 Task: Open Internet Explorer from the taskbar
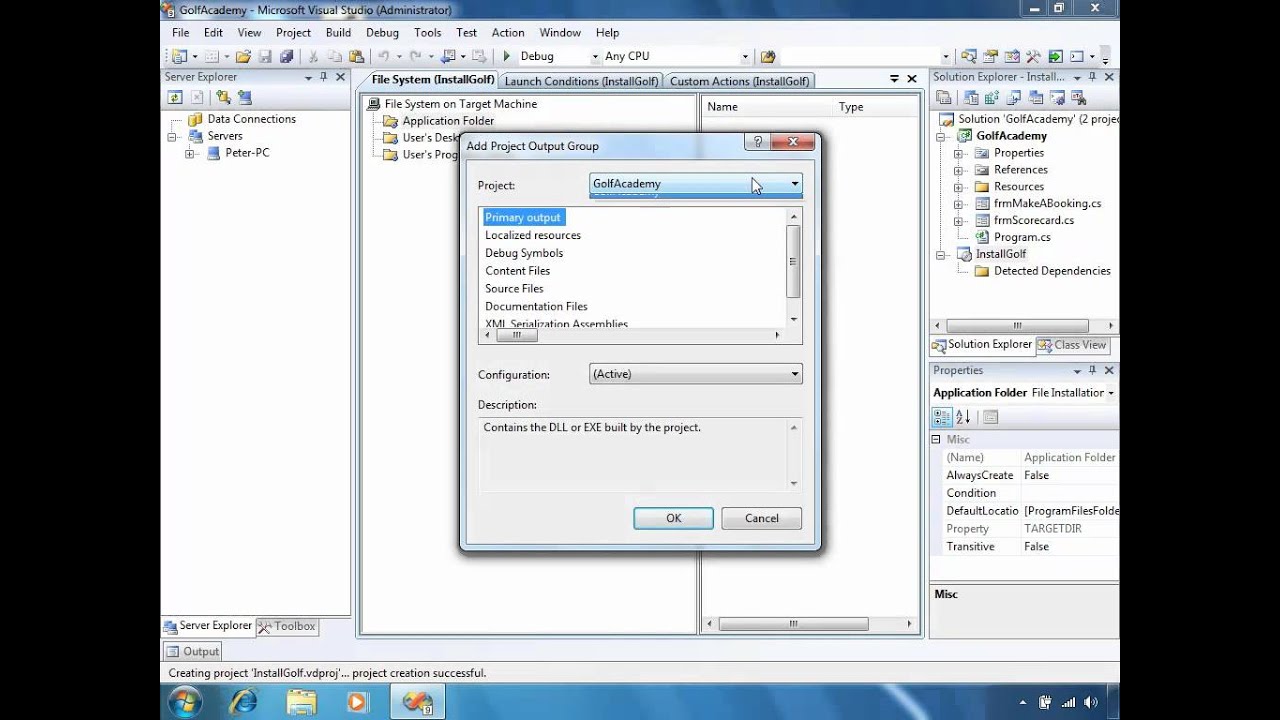(244, 701)
